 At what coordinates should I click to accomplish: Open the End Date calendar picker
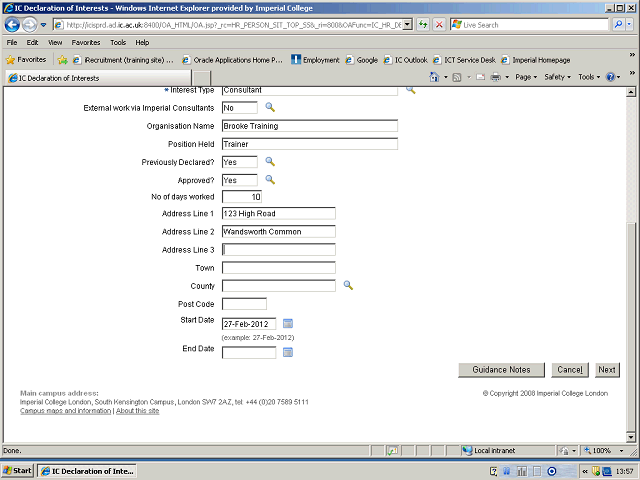[288, 352]
